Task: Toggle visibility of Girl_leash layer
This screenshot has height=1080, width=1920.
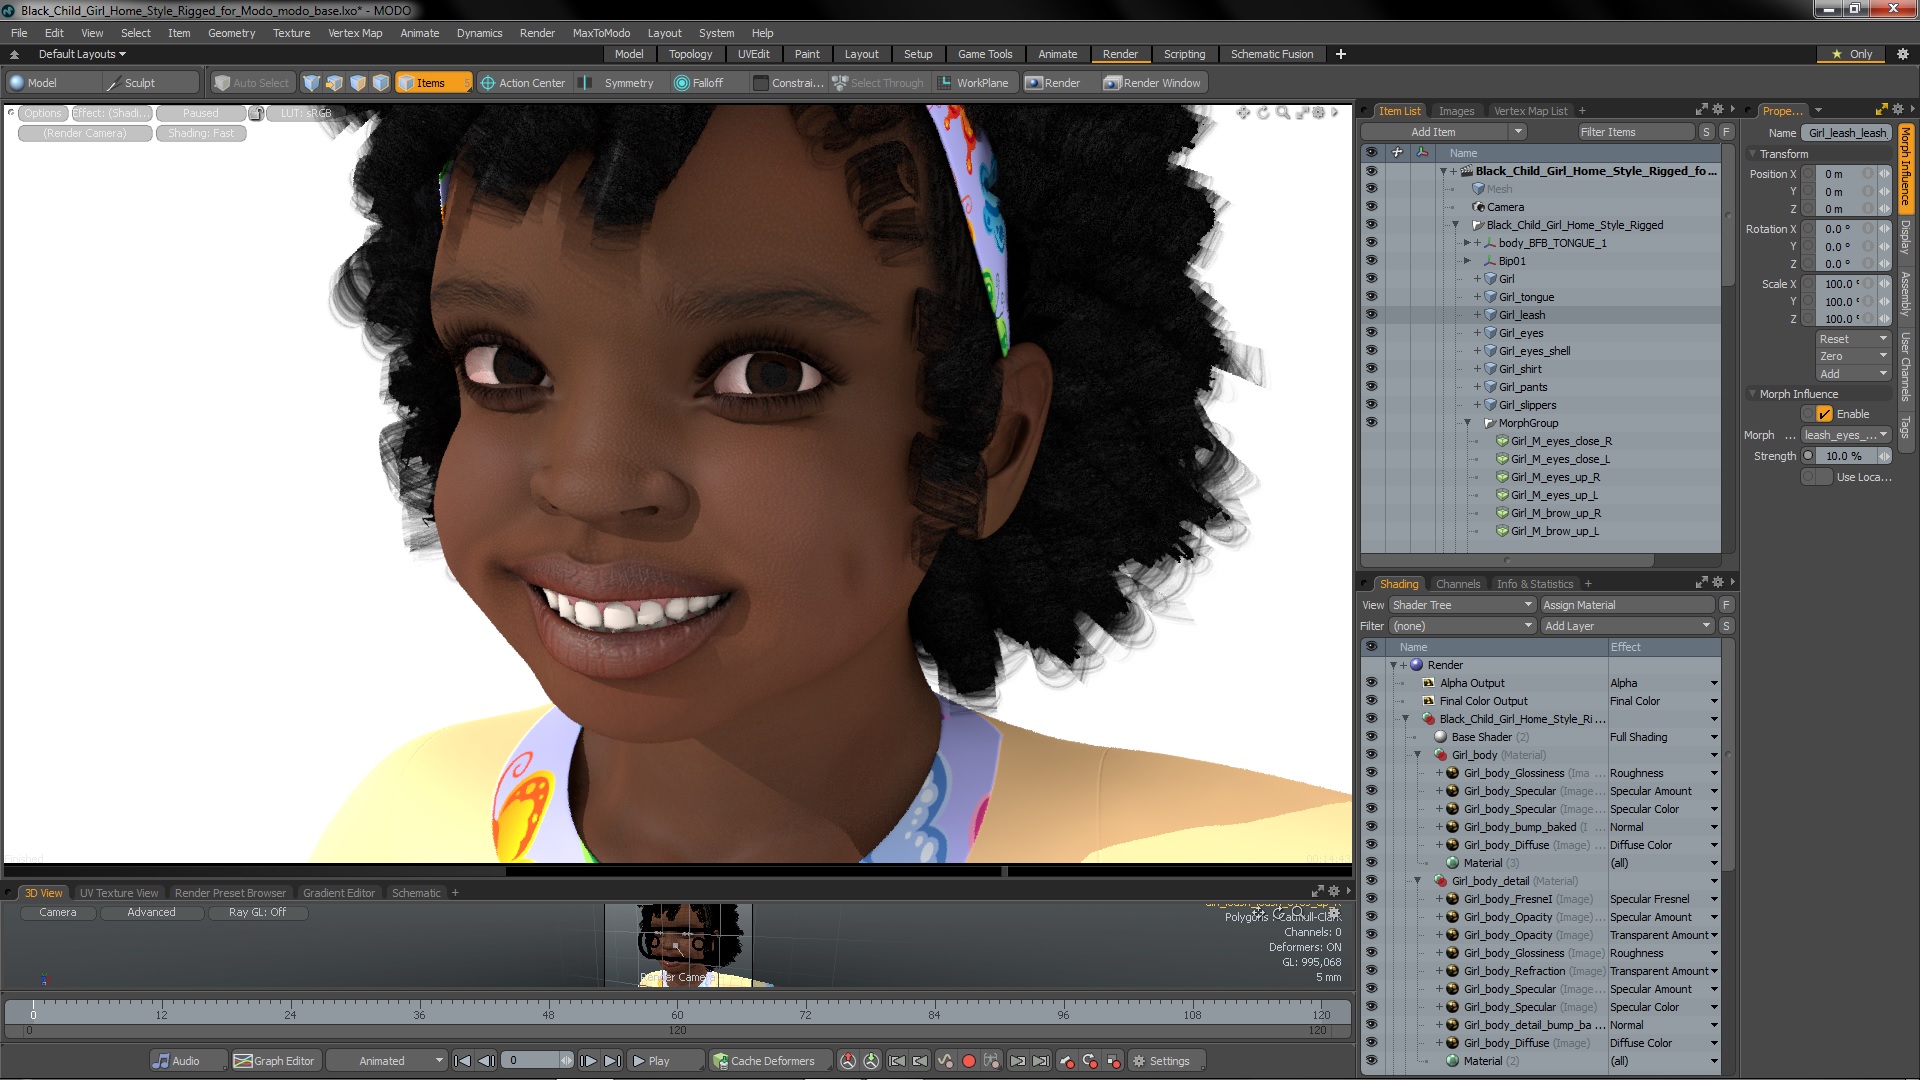Action: [x=1371, y=314]
